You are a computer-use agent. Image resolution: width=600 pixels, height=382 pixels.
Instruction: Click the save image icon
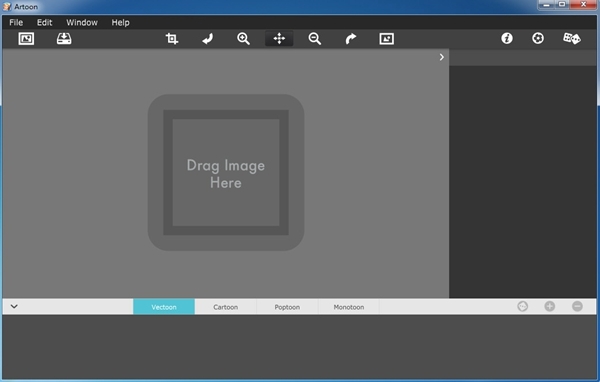64,39
